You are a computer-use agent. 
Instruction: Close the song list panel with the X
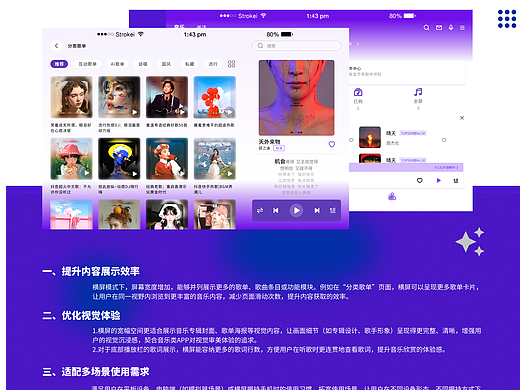[x=462, y=118]
